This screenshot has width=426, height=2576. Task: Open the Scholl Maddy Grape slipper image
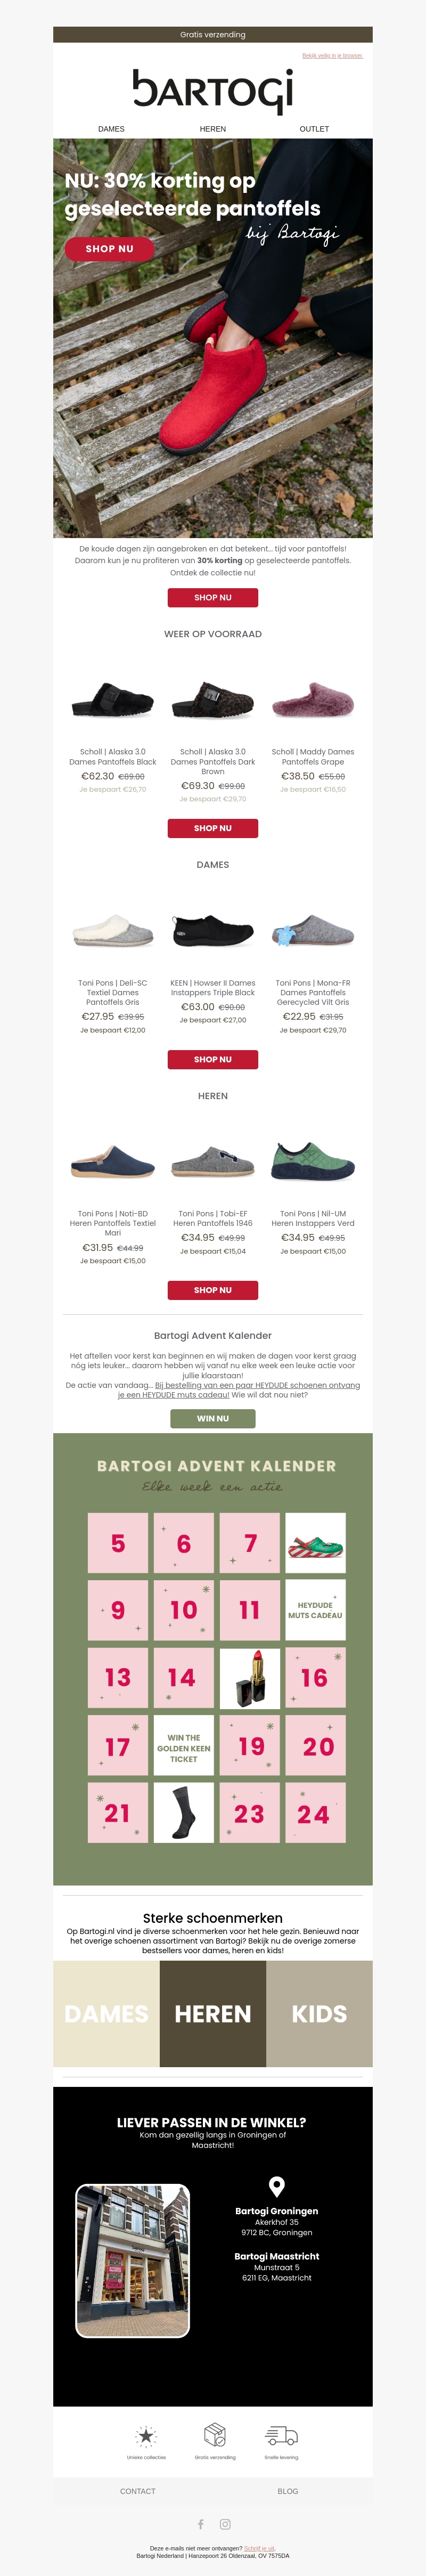(x=313, y=699)
